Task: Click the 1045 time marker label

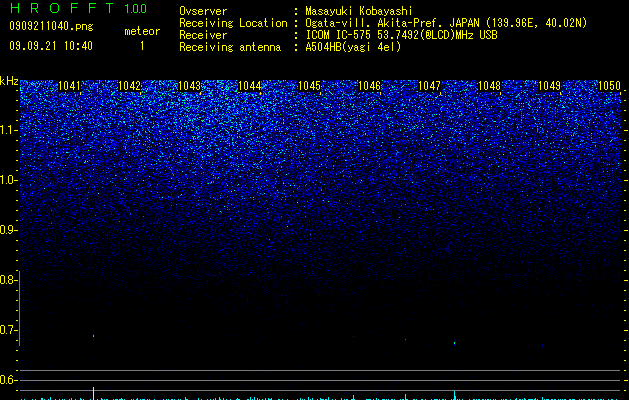Action: (310, 86)
